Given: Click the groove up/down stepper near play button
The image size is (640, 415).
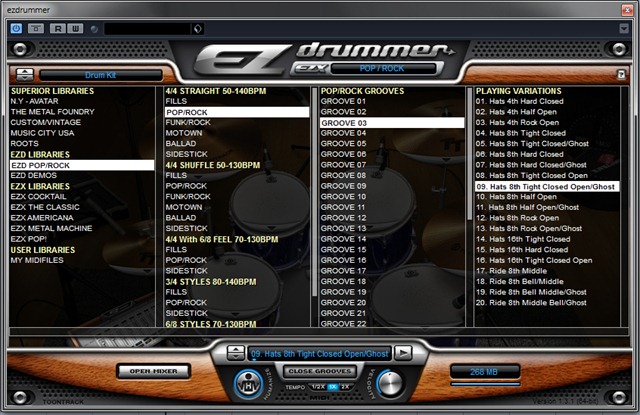Looking at the screenshot, I should (x=236, y=353).
